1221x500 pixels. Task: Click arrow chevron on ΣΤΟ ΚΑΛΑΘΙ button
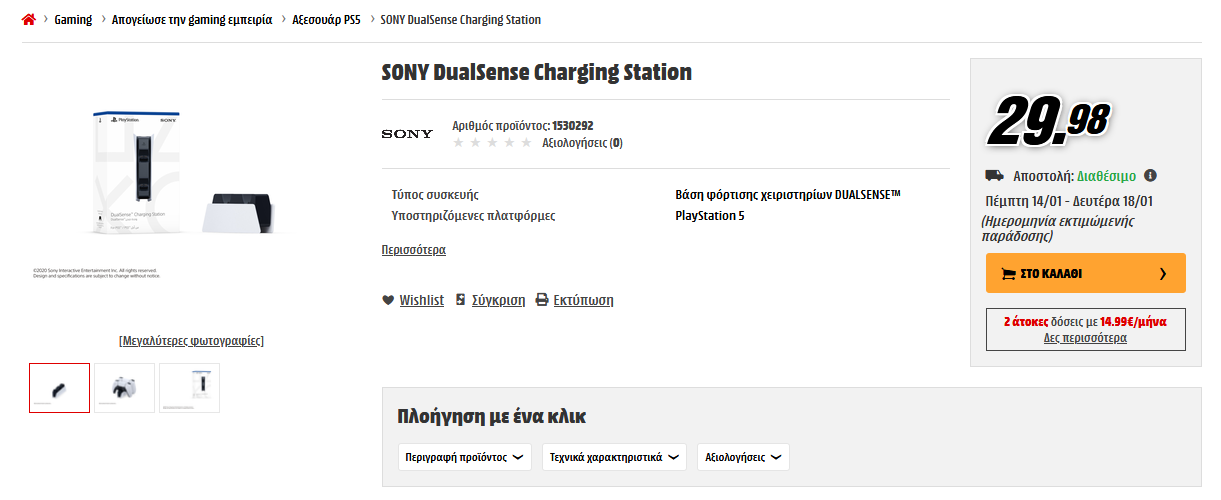1163,273
